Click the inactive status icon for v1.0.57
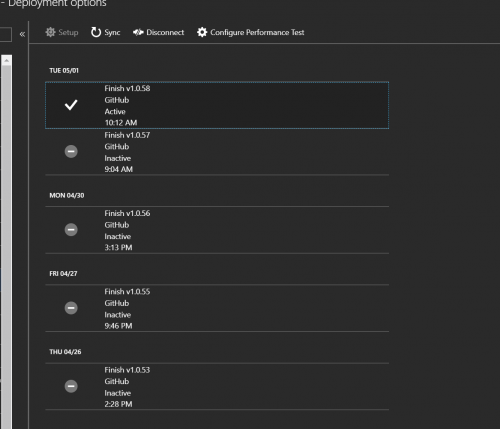The height and width of the screenshot is (429, 500). tap(71, 151)
